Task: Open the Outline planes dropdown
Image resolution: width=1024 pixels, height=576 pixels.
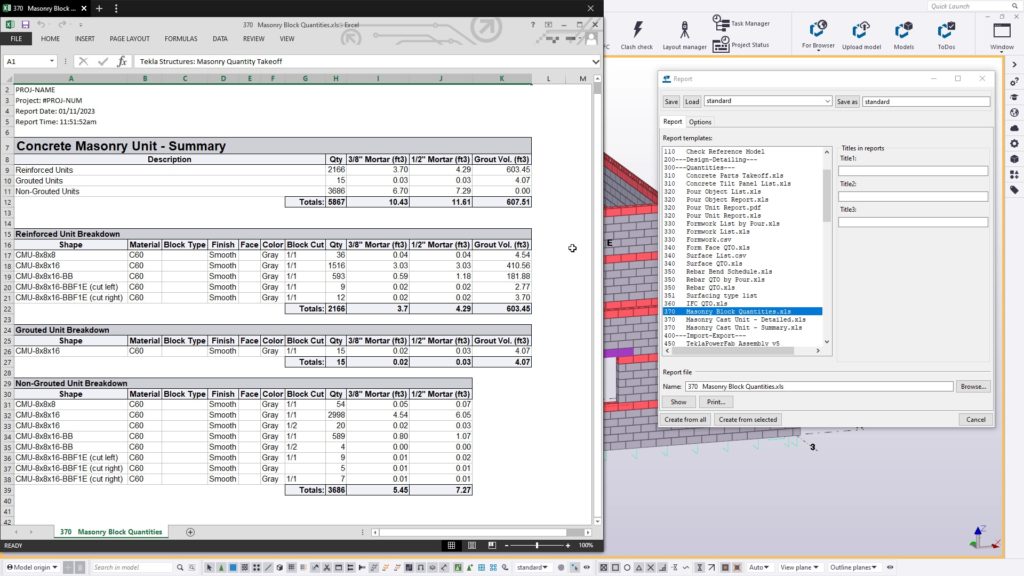Action: pos(854,568)
